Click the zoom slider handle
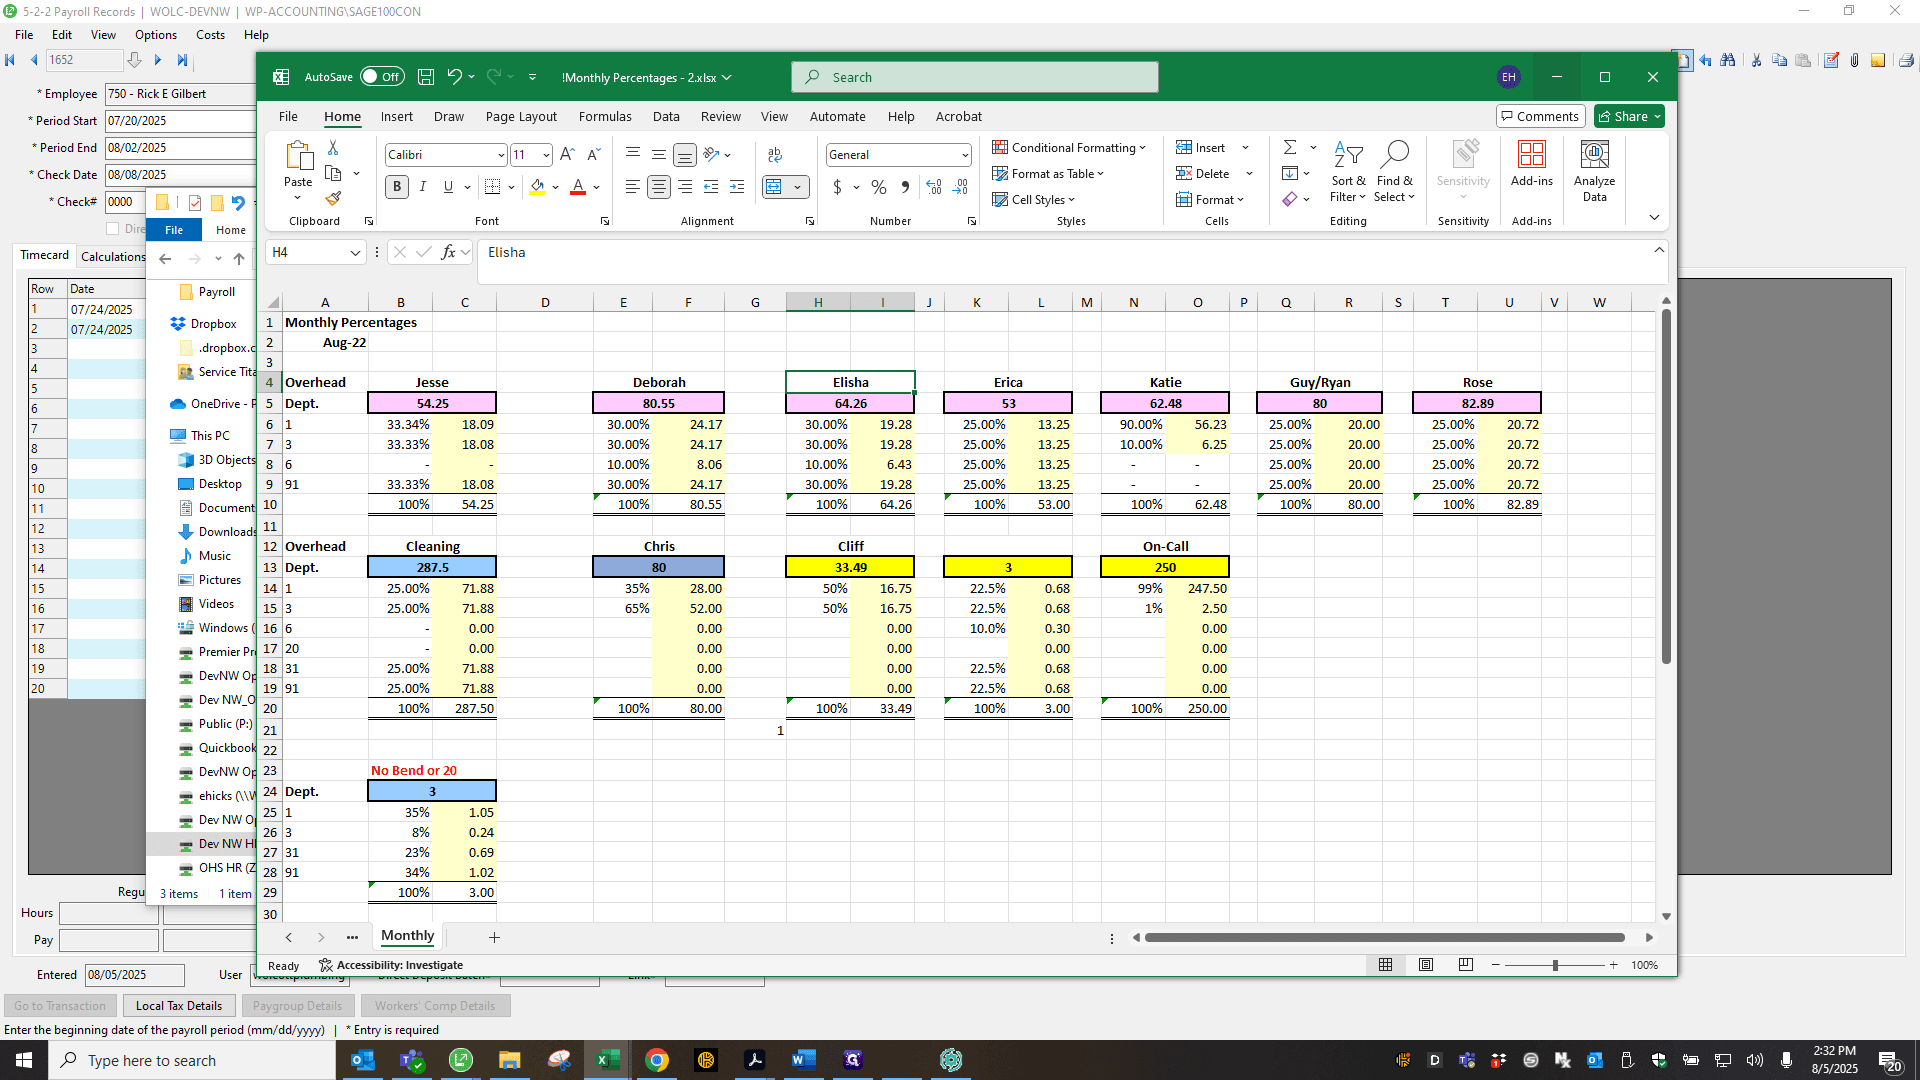This screenshot has width=1920, height=1080. [x=1555, y=965]
